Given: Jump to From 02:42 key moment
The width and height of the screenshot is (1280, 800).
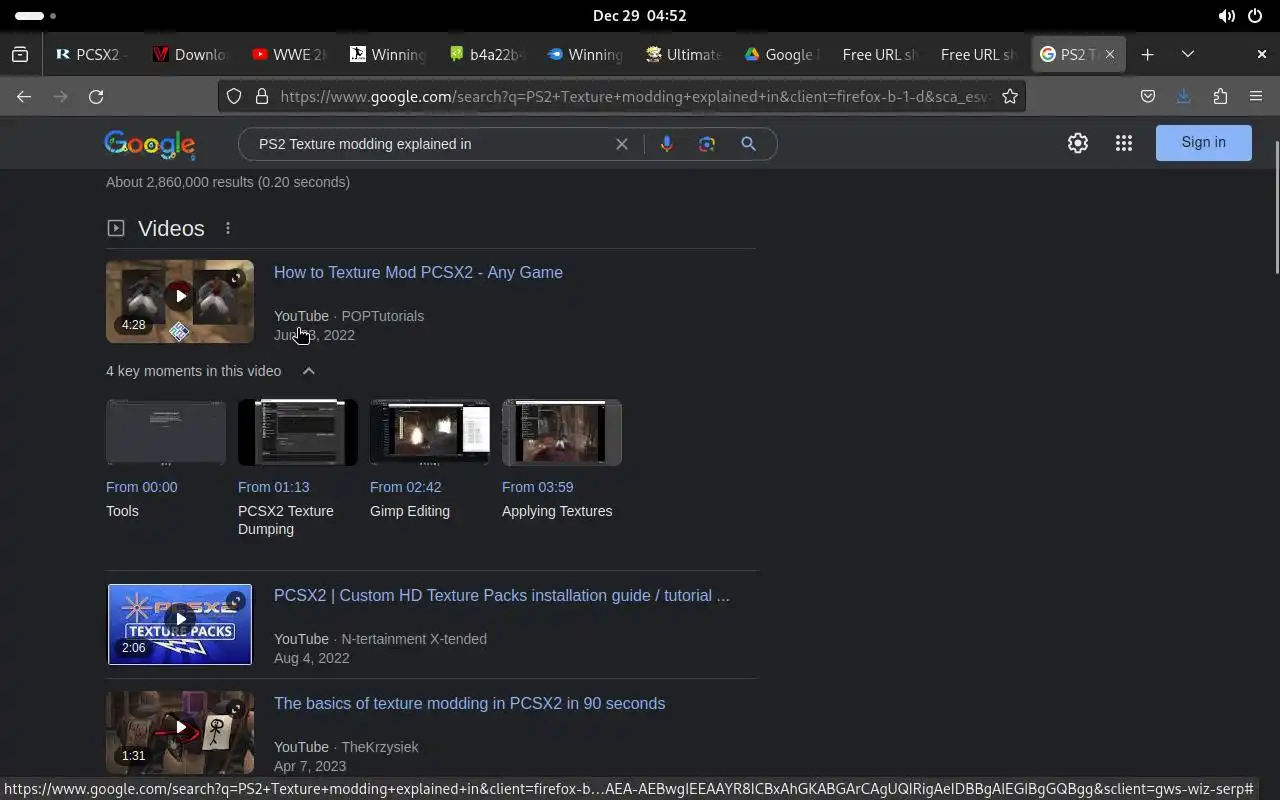Looking at the screenshot, I should tap(405, 487).
